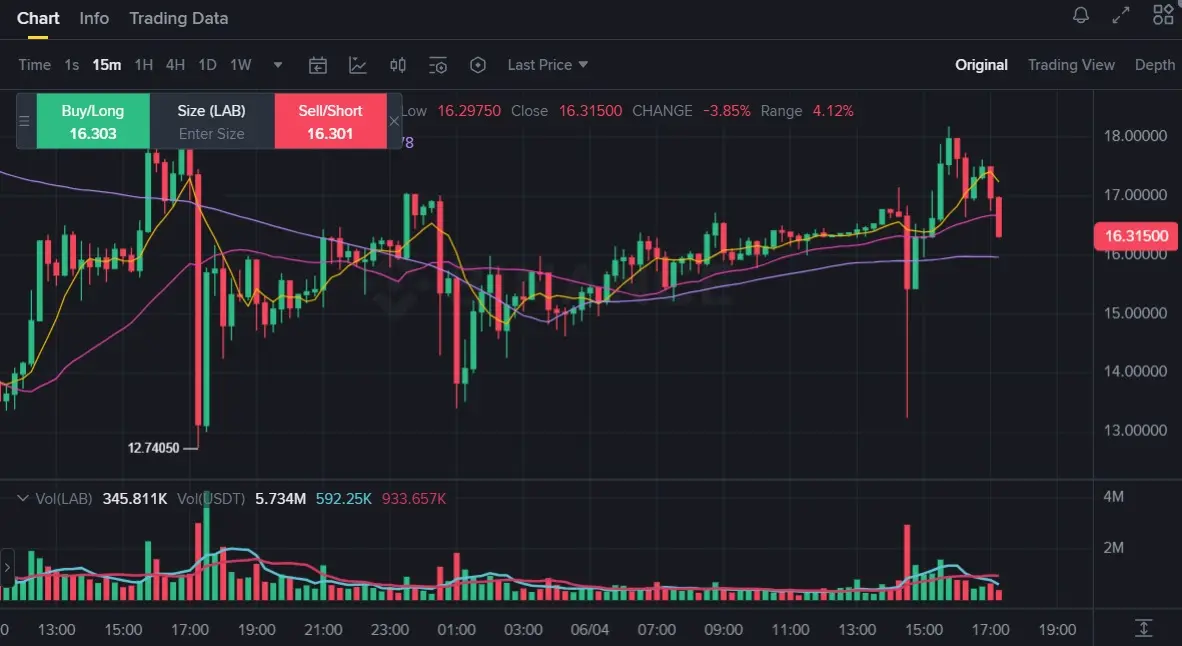Screen dimensions: 1182x646
Task: Click the Buy/Long 16.303 button
Action: (x=93, y=121)
